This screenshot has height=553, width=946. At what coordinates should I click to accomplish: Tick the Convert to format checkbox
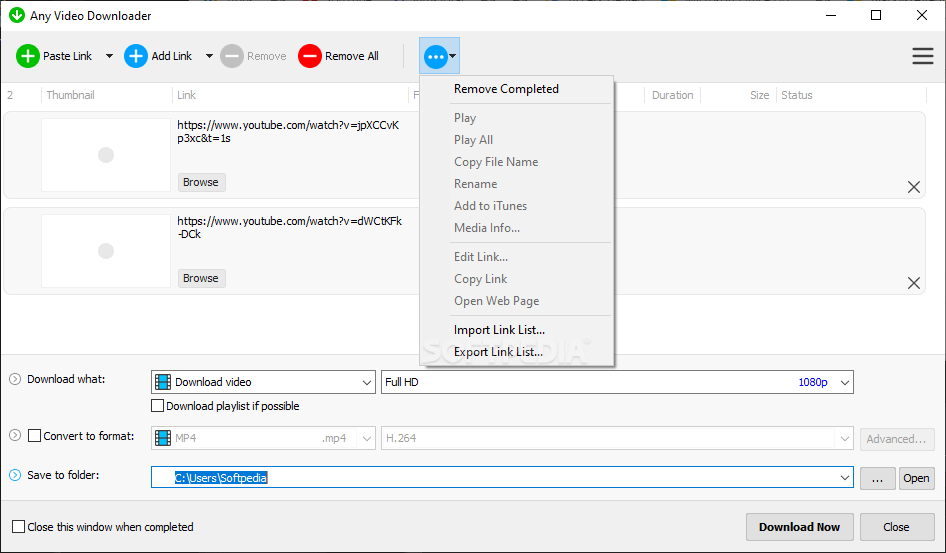[x=35, y=435]
